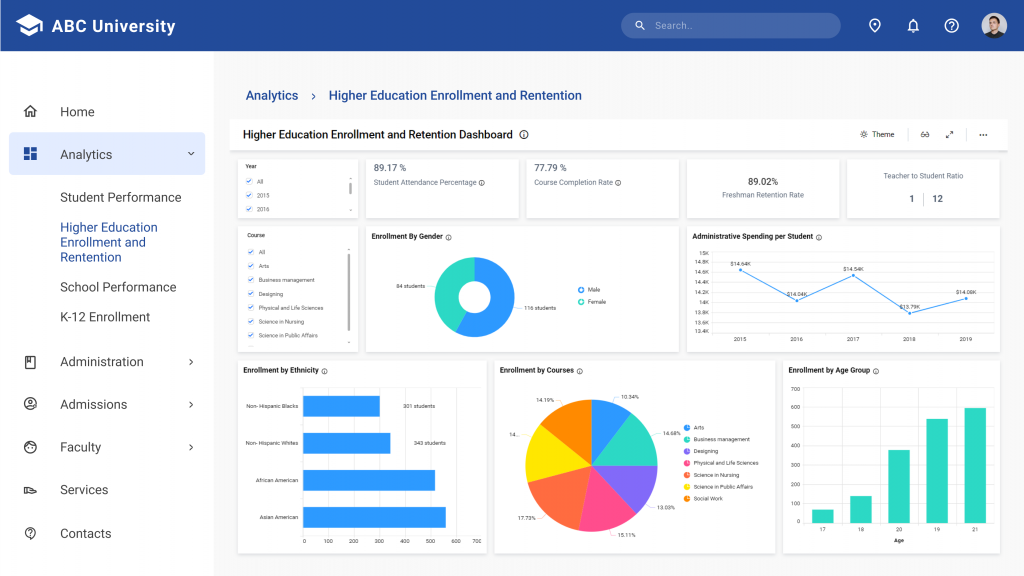
Task: Select Student Performance in the sidebar
Action: coord(121,197)
